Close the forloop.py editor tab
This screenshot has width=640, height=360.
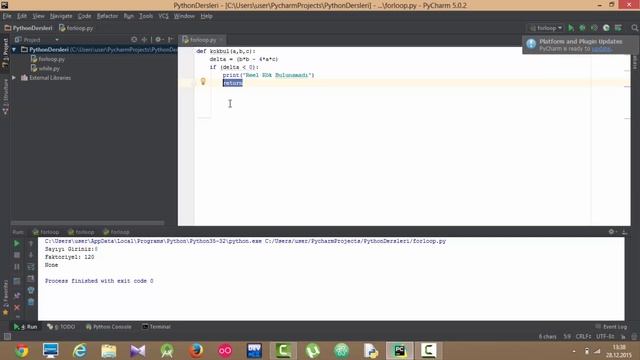pyautogui.click(x=221, y=40)
